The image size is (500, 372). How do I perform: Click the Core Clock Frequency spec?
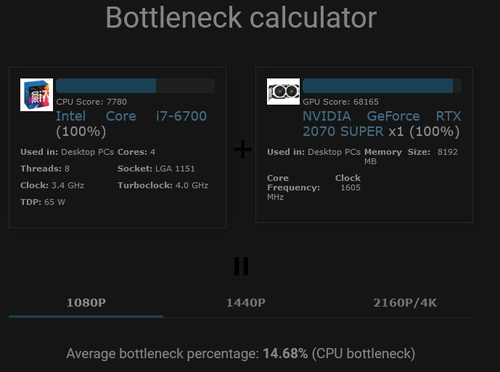[314, 187]
